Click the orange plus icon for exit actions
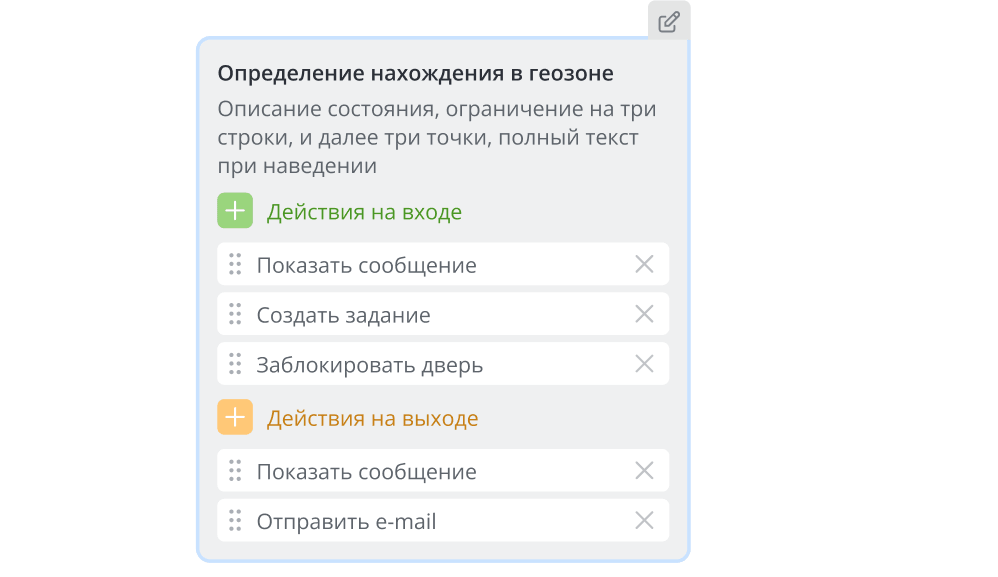Viewport: 998px width, 577px height. pos(234,417)
